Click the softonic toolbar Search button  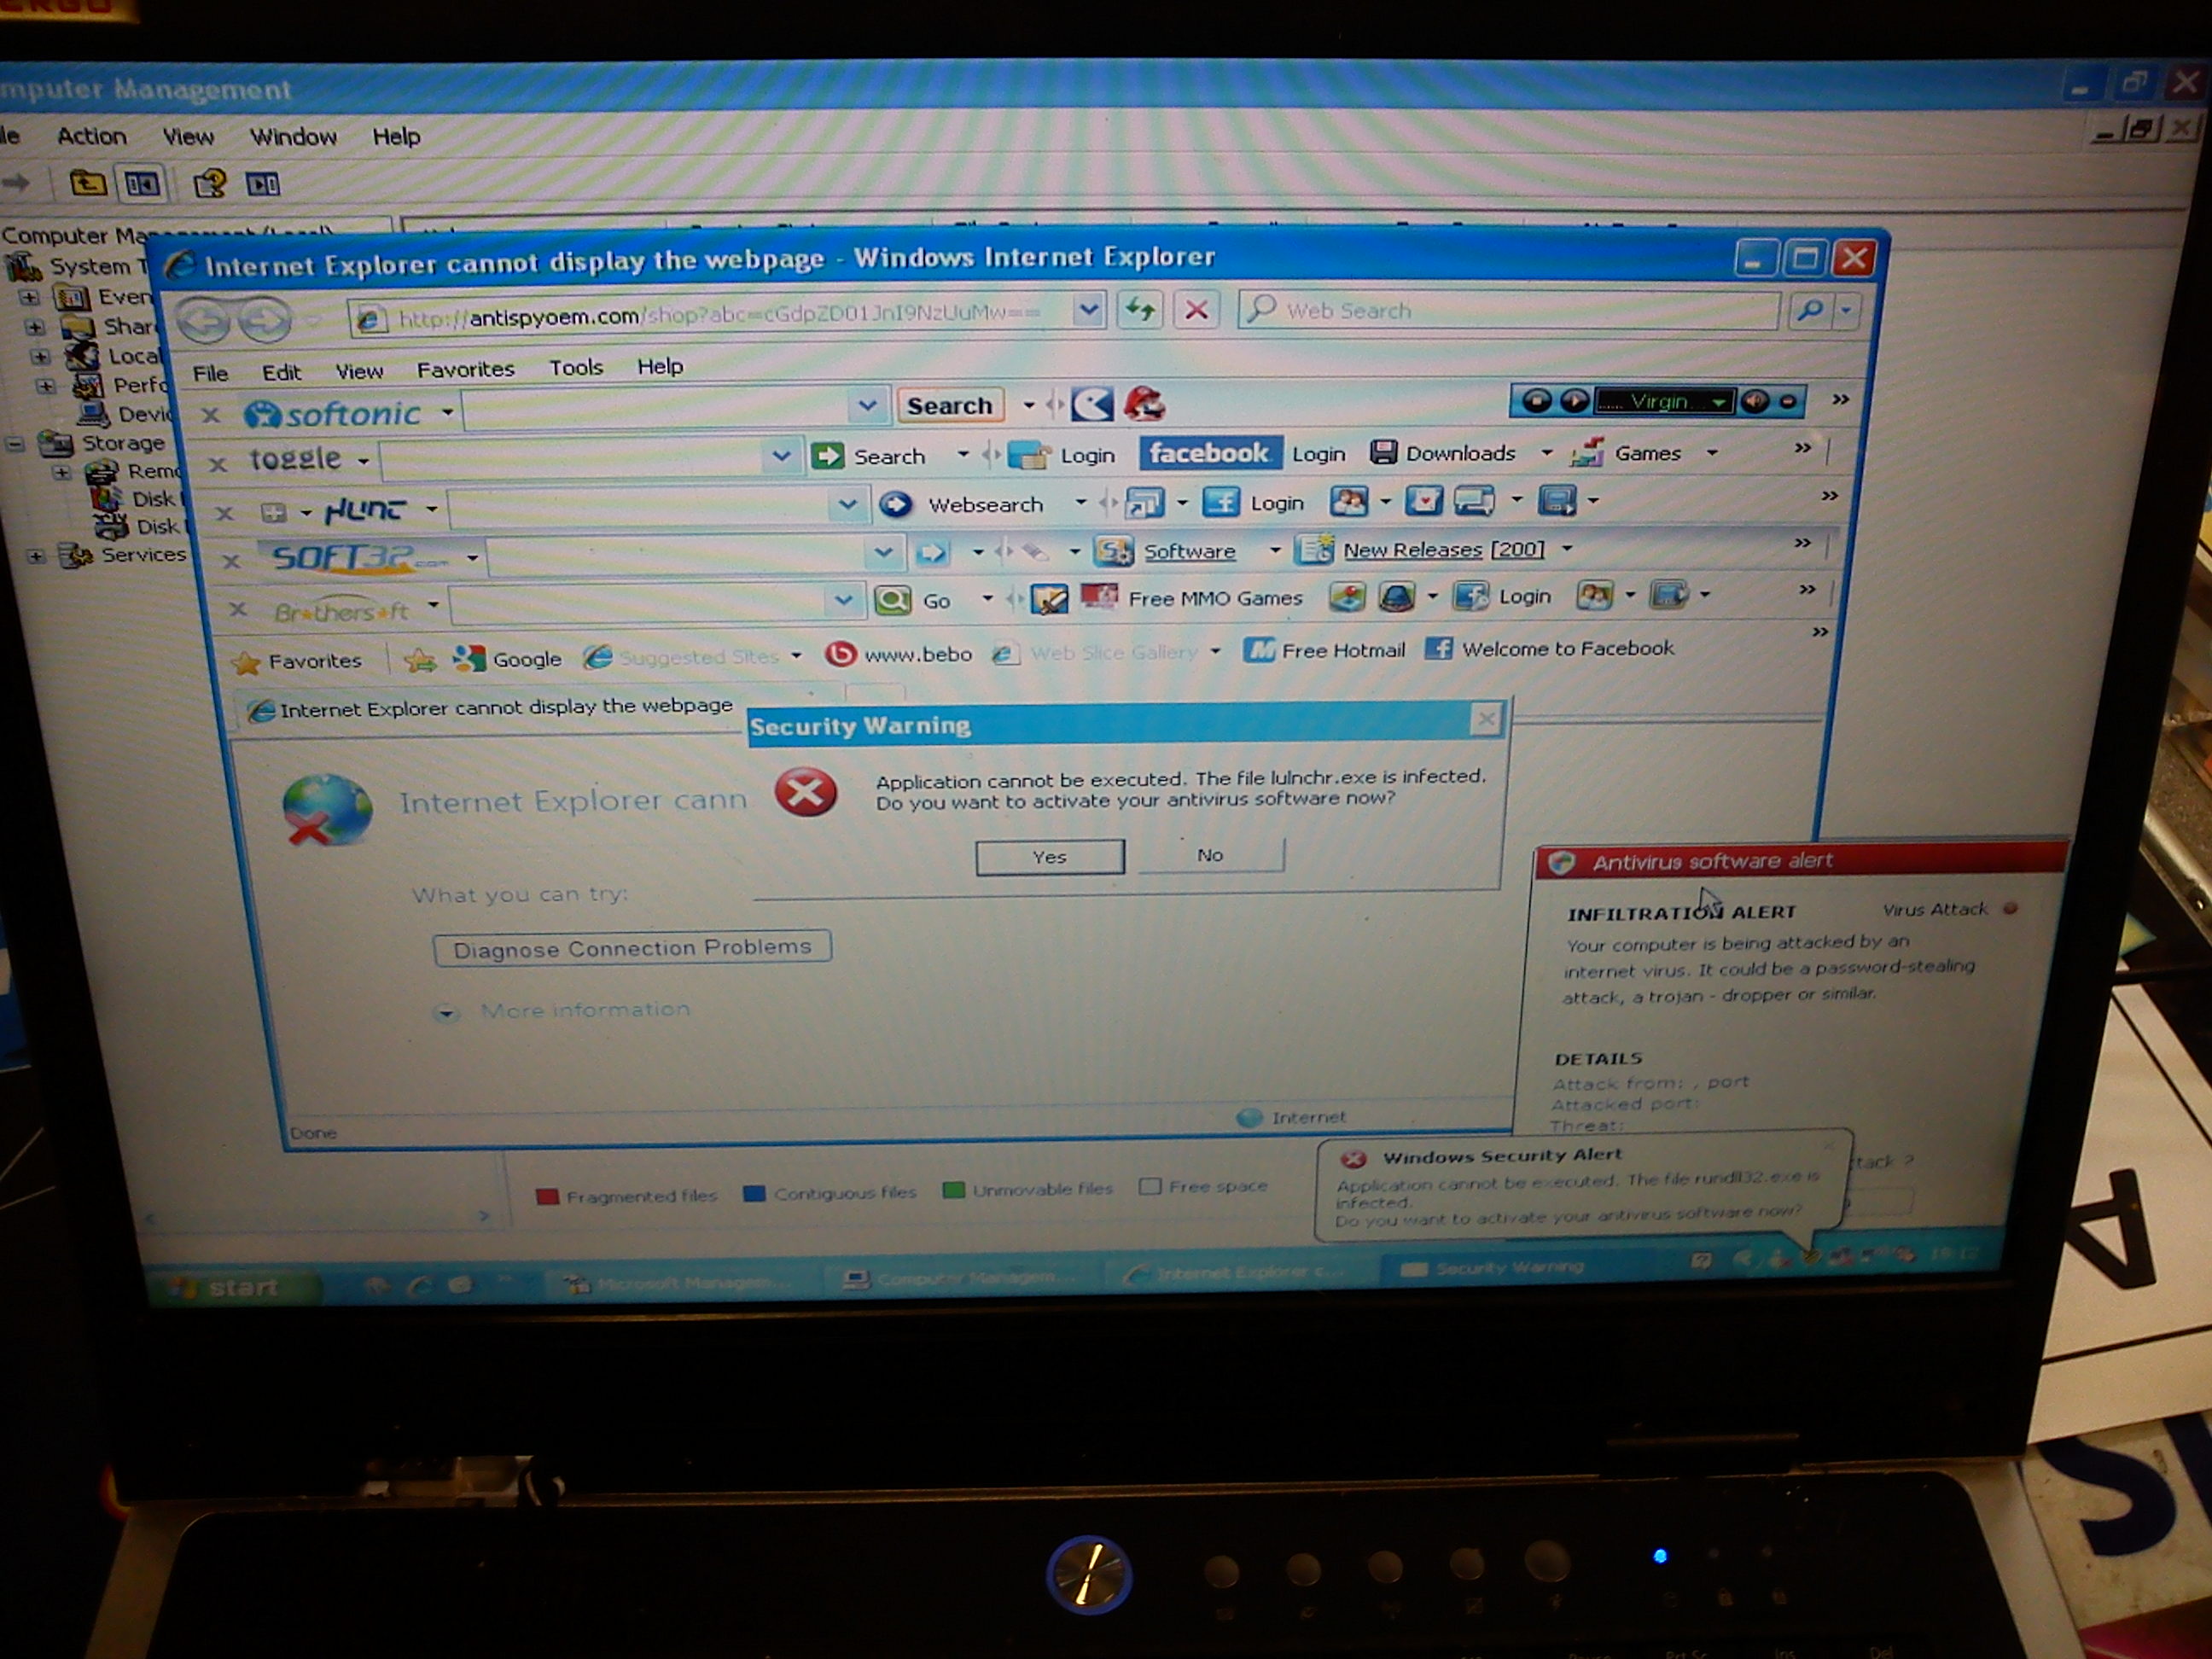point(950,405)
